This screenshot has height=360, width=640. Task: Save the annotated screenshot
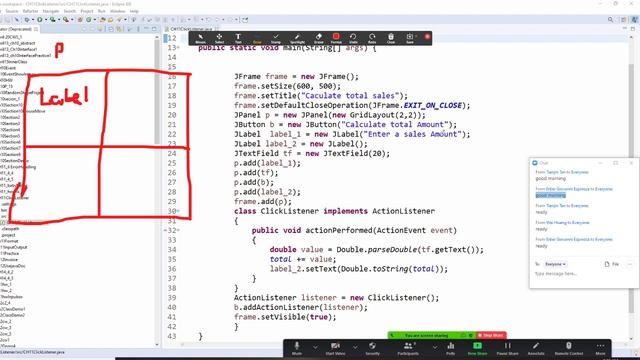click(x=410, y=38)
